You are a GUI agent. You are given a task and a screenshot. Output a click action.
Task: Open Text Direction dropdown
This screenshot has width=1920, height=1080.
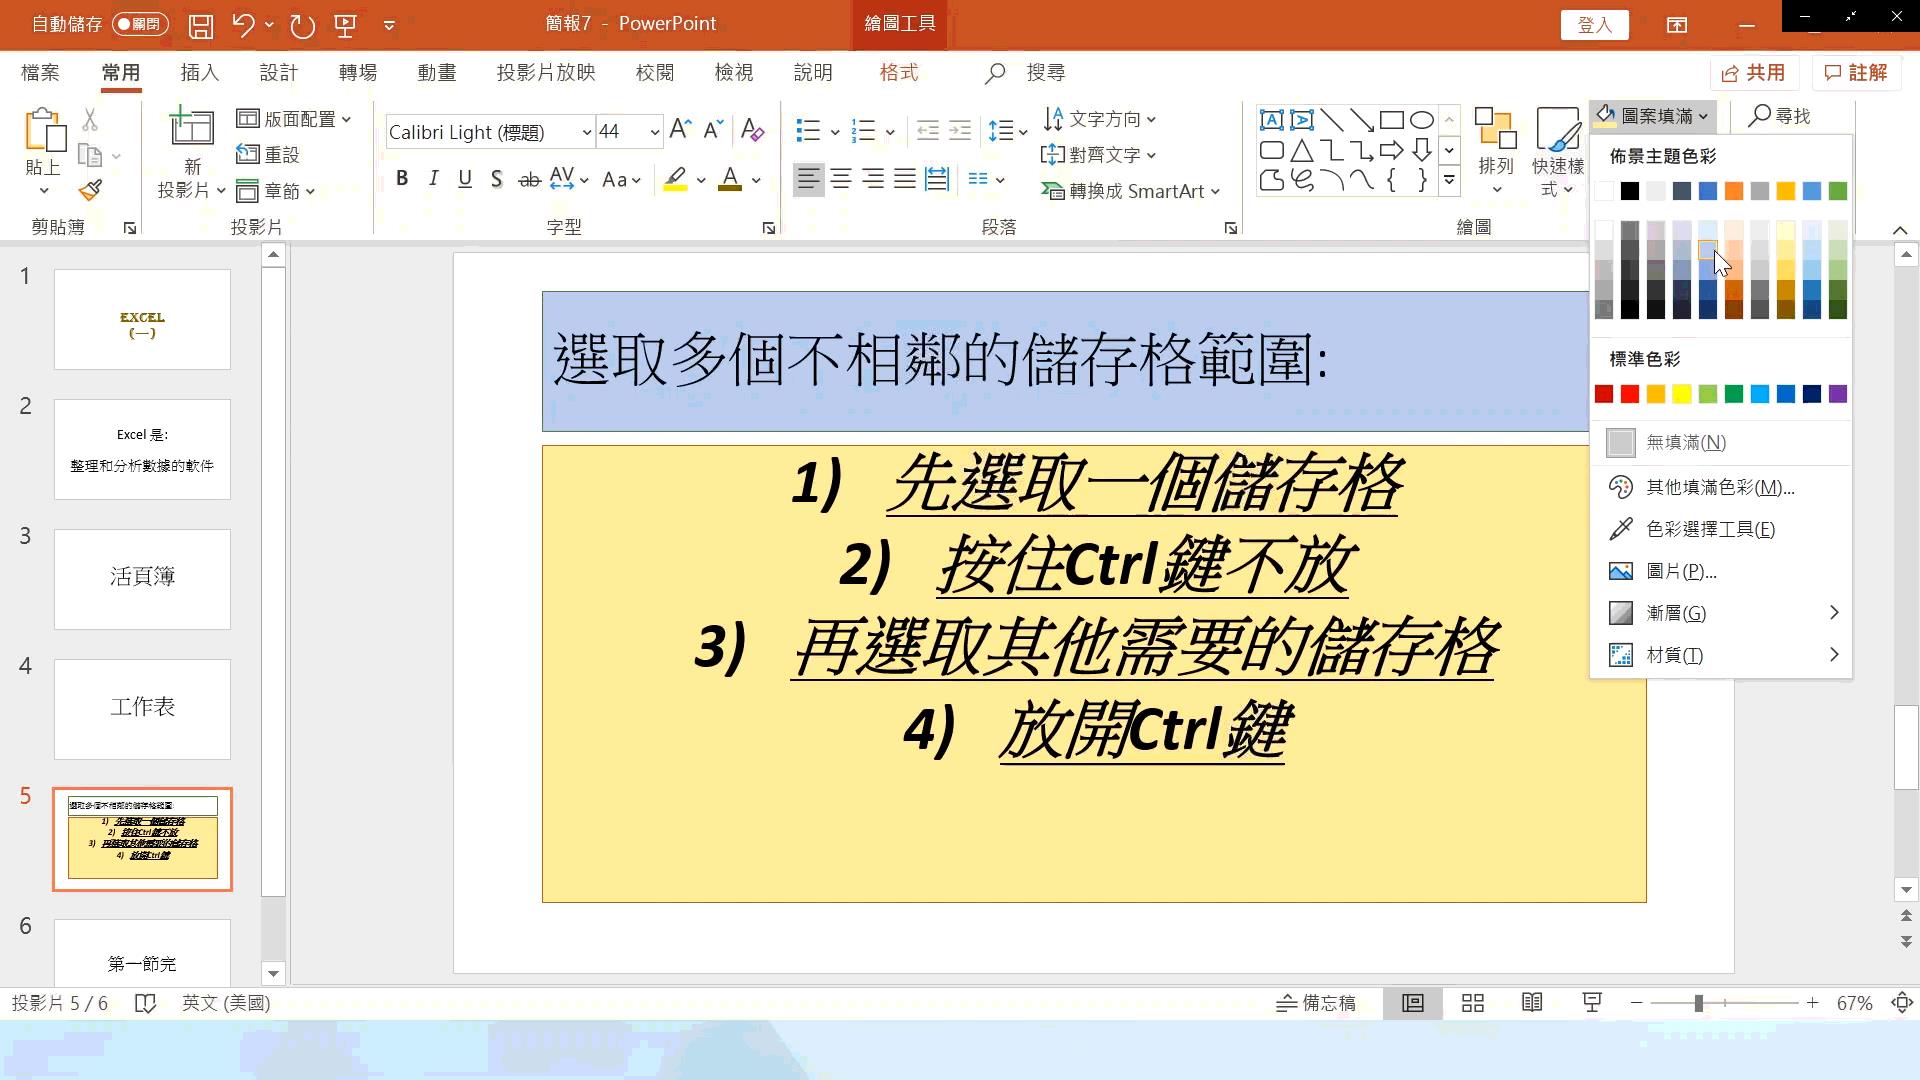1100,119
